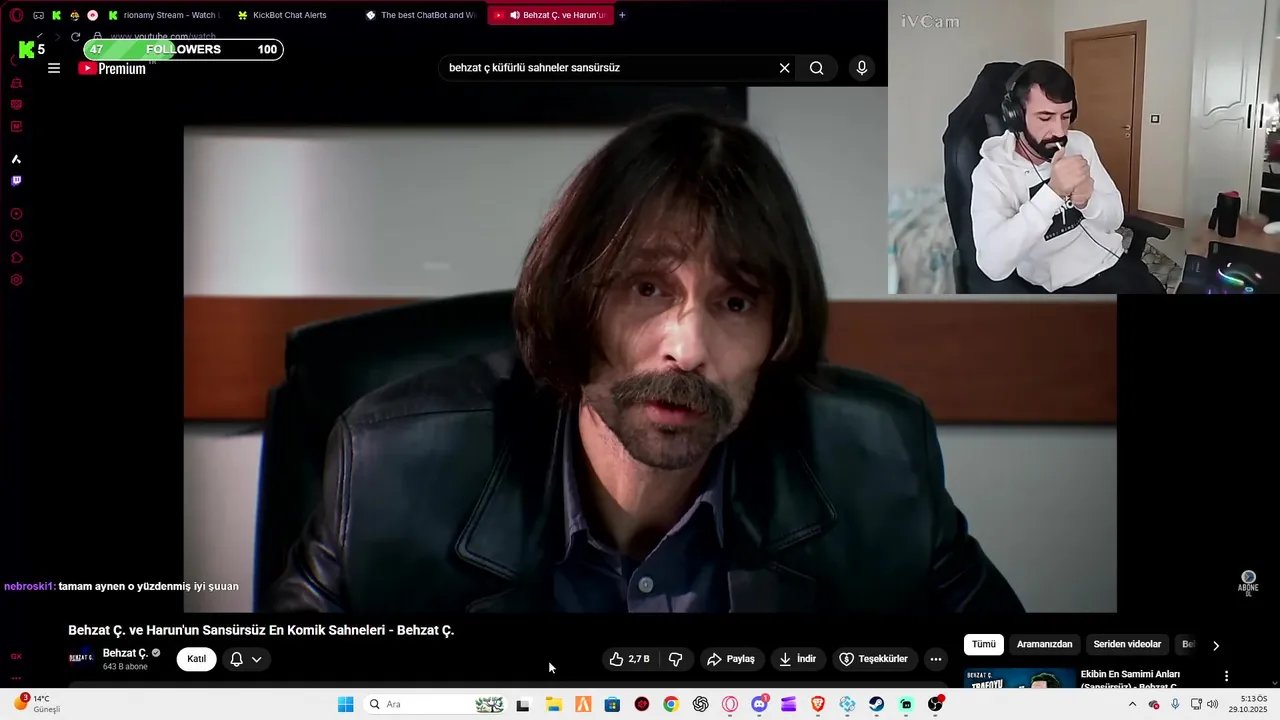This screenshot has width=1280, height=720.
Task: Dislike the video
Action: (x=675, y=659)
